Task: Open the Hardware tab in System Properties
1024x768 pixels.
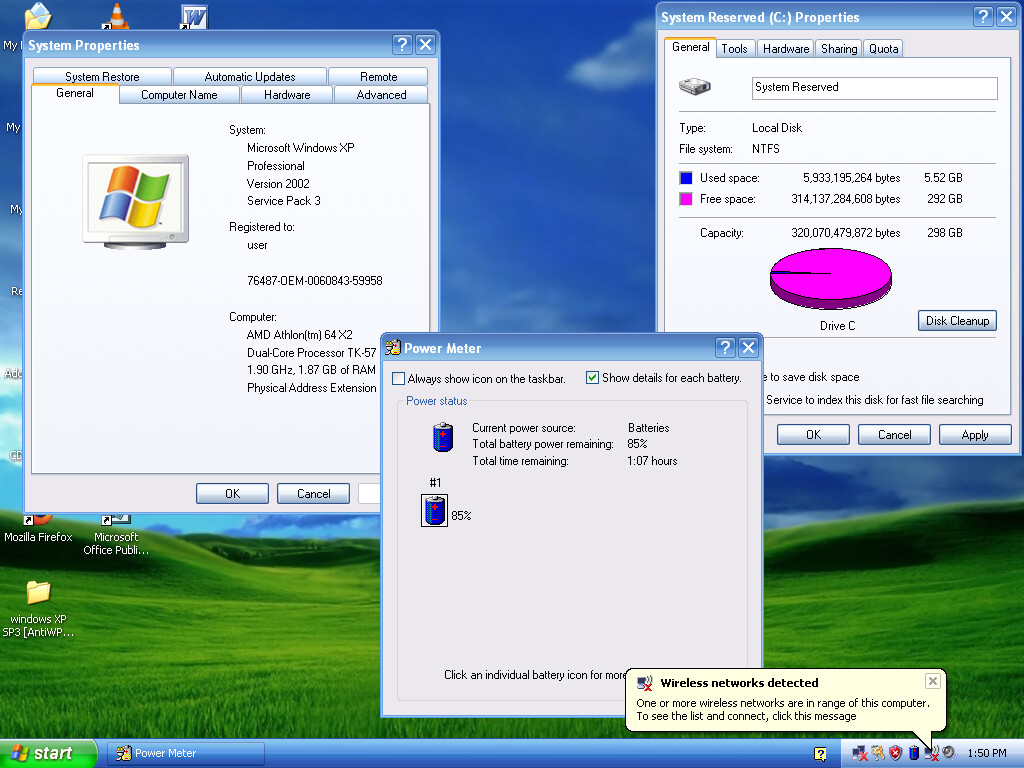Action: point(287,95)
